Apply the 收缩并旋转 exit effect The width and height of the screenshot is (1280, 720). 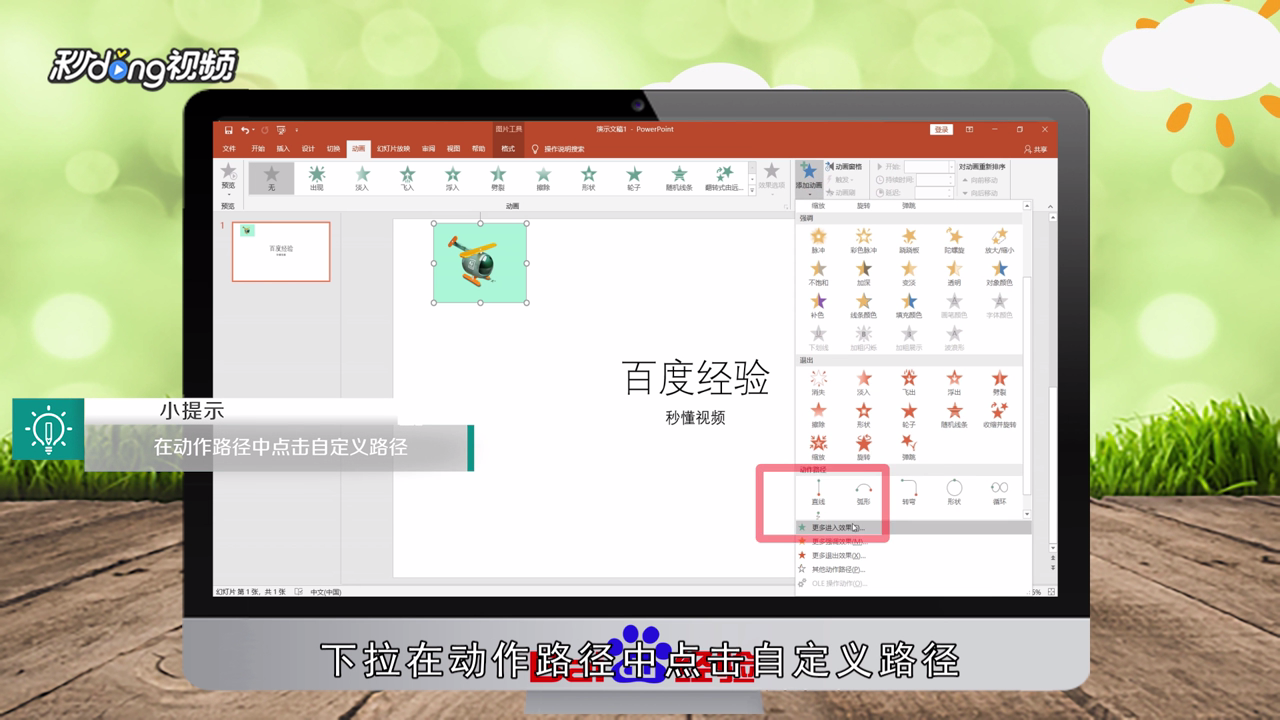(x=999, y=415)
